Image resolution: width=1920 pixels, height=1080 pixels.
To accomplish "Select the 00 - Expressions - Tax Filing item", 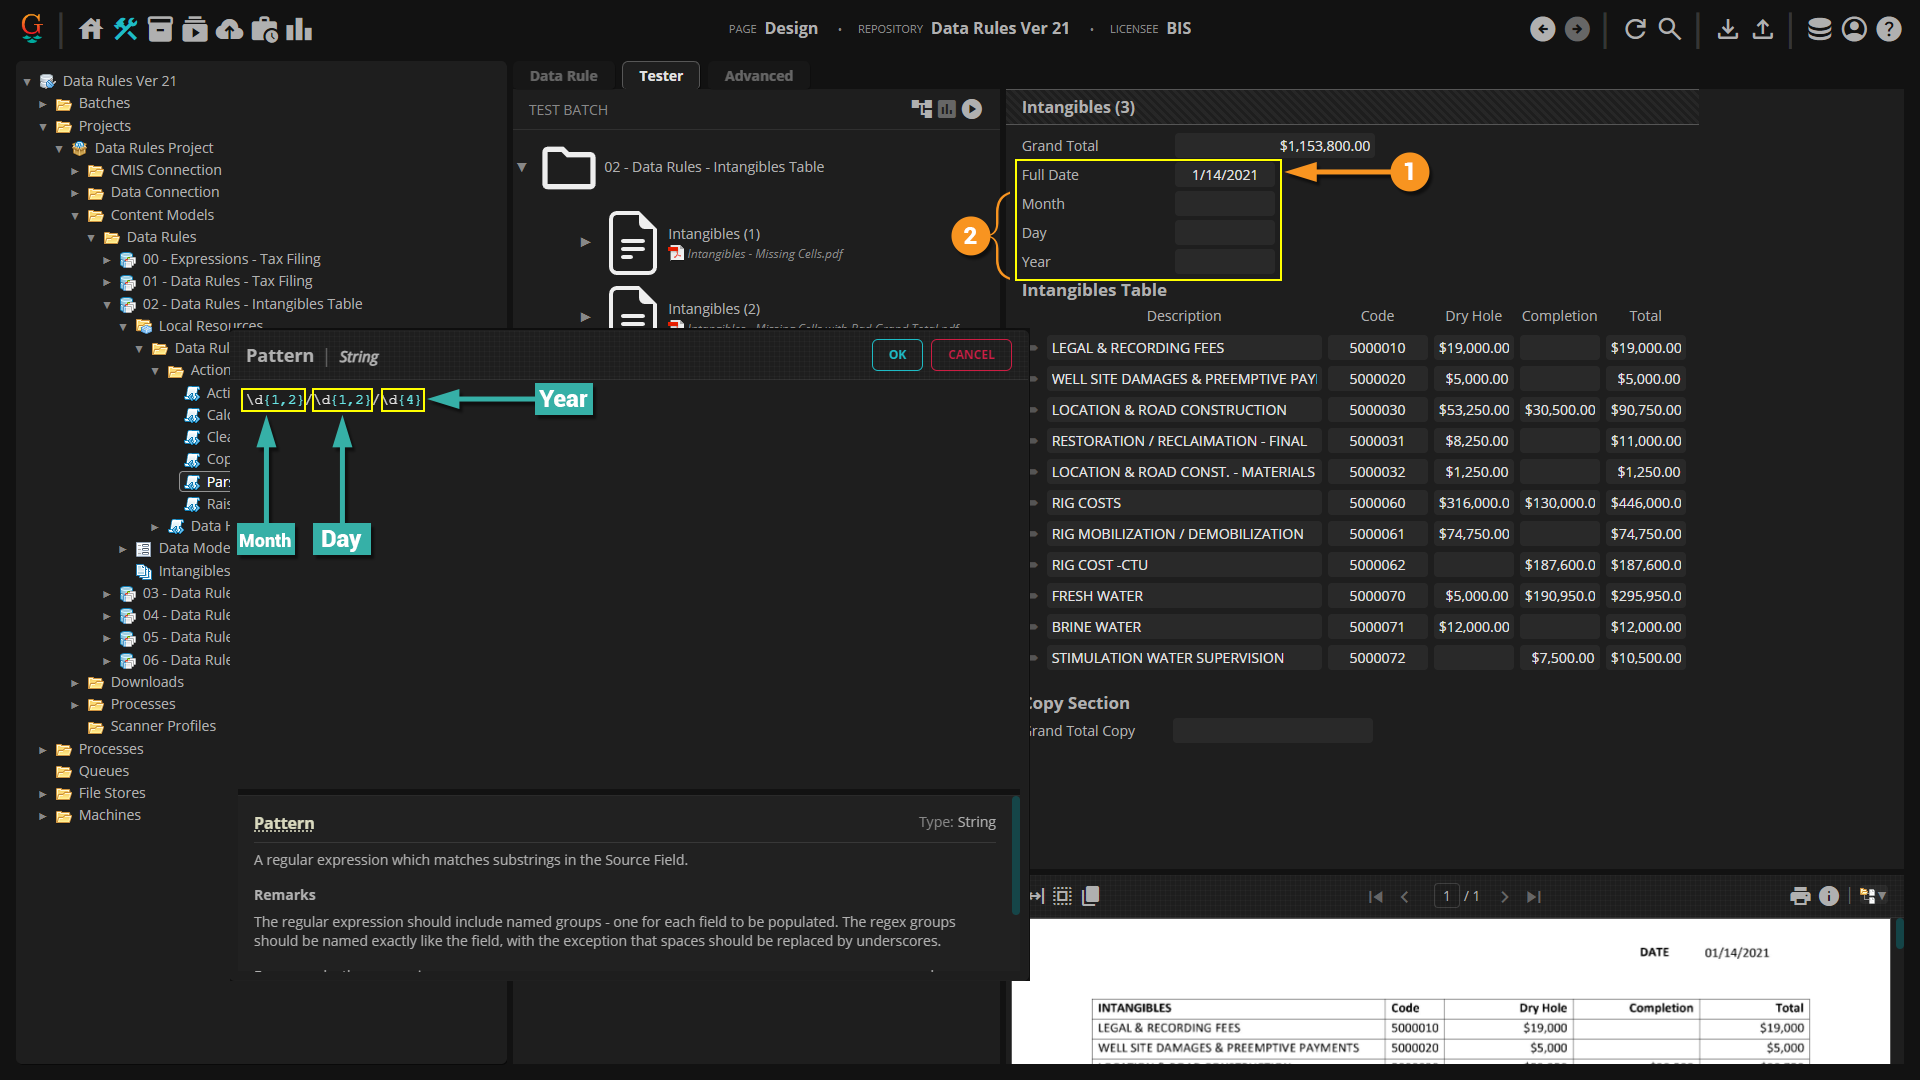I will (231, 259).
